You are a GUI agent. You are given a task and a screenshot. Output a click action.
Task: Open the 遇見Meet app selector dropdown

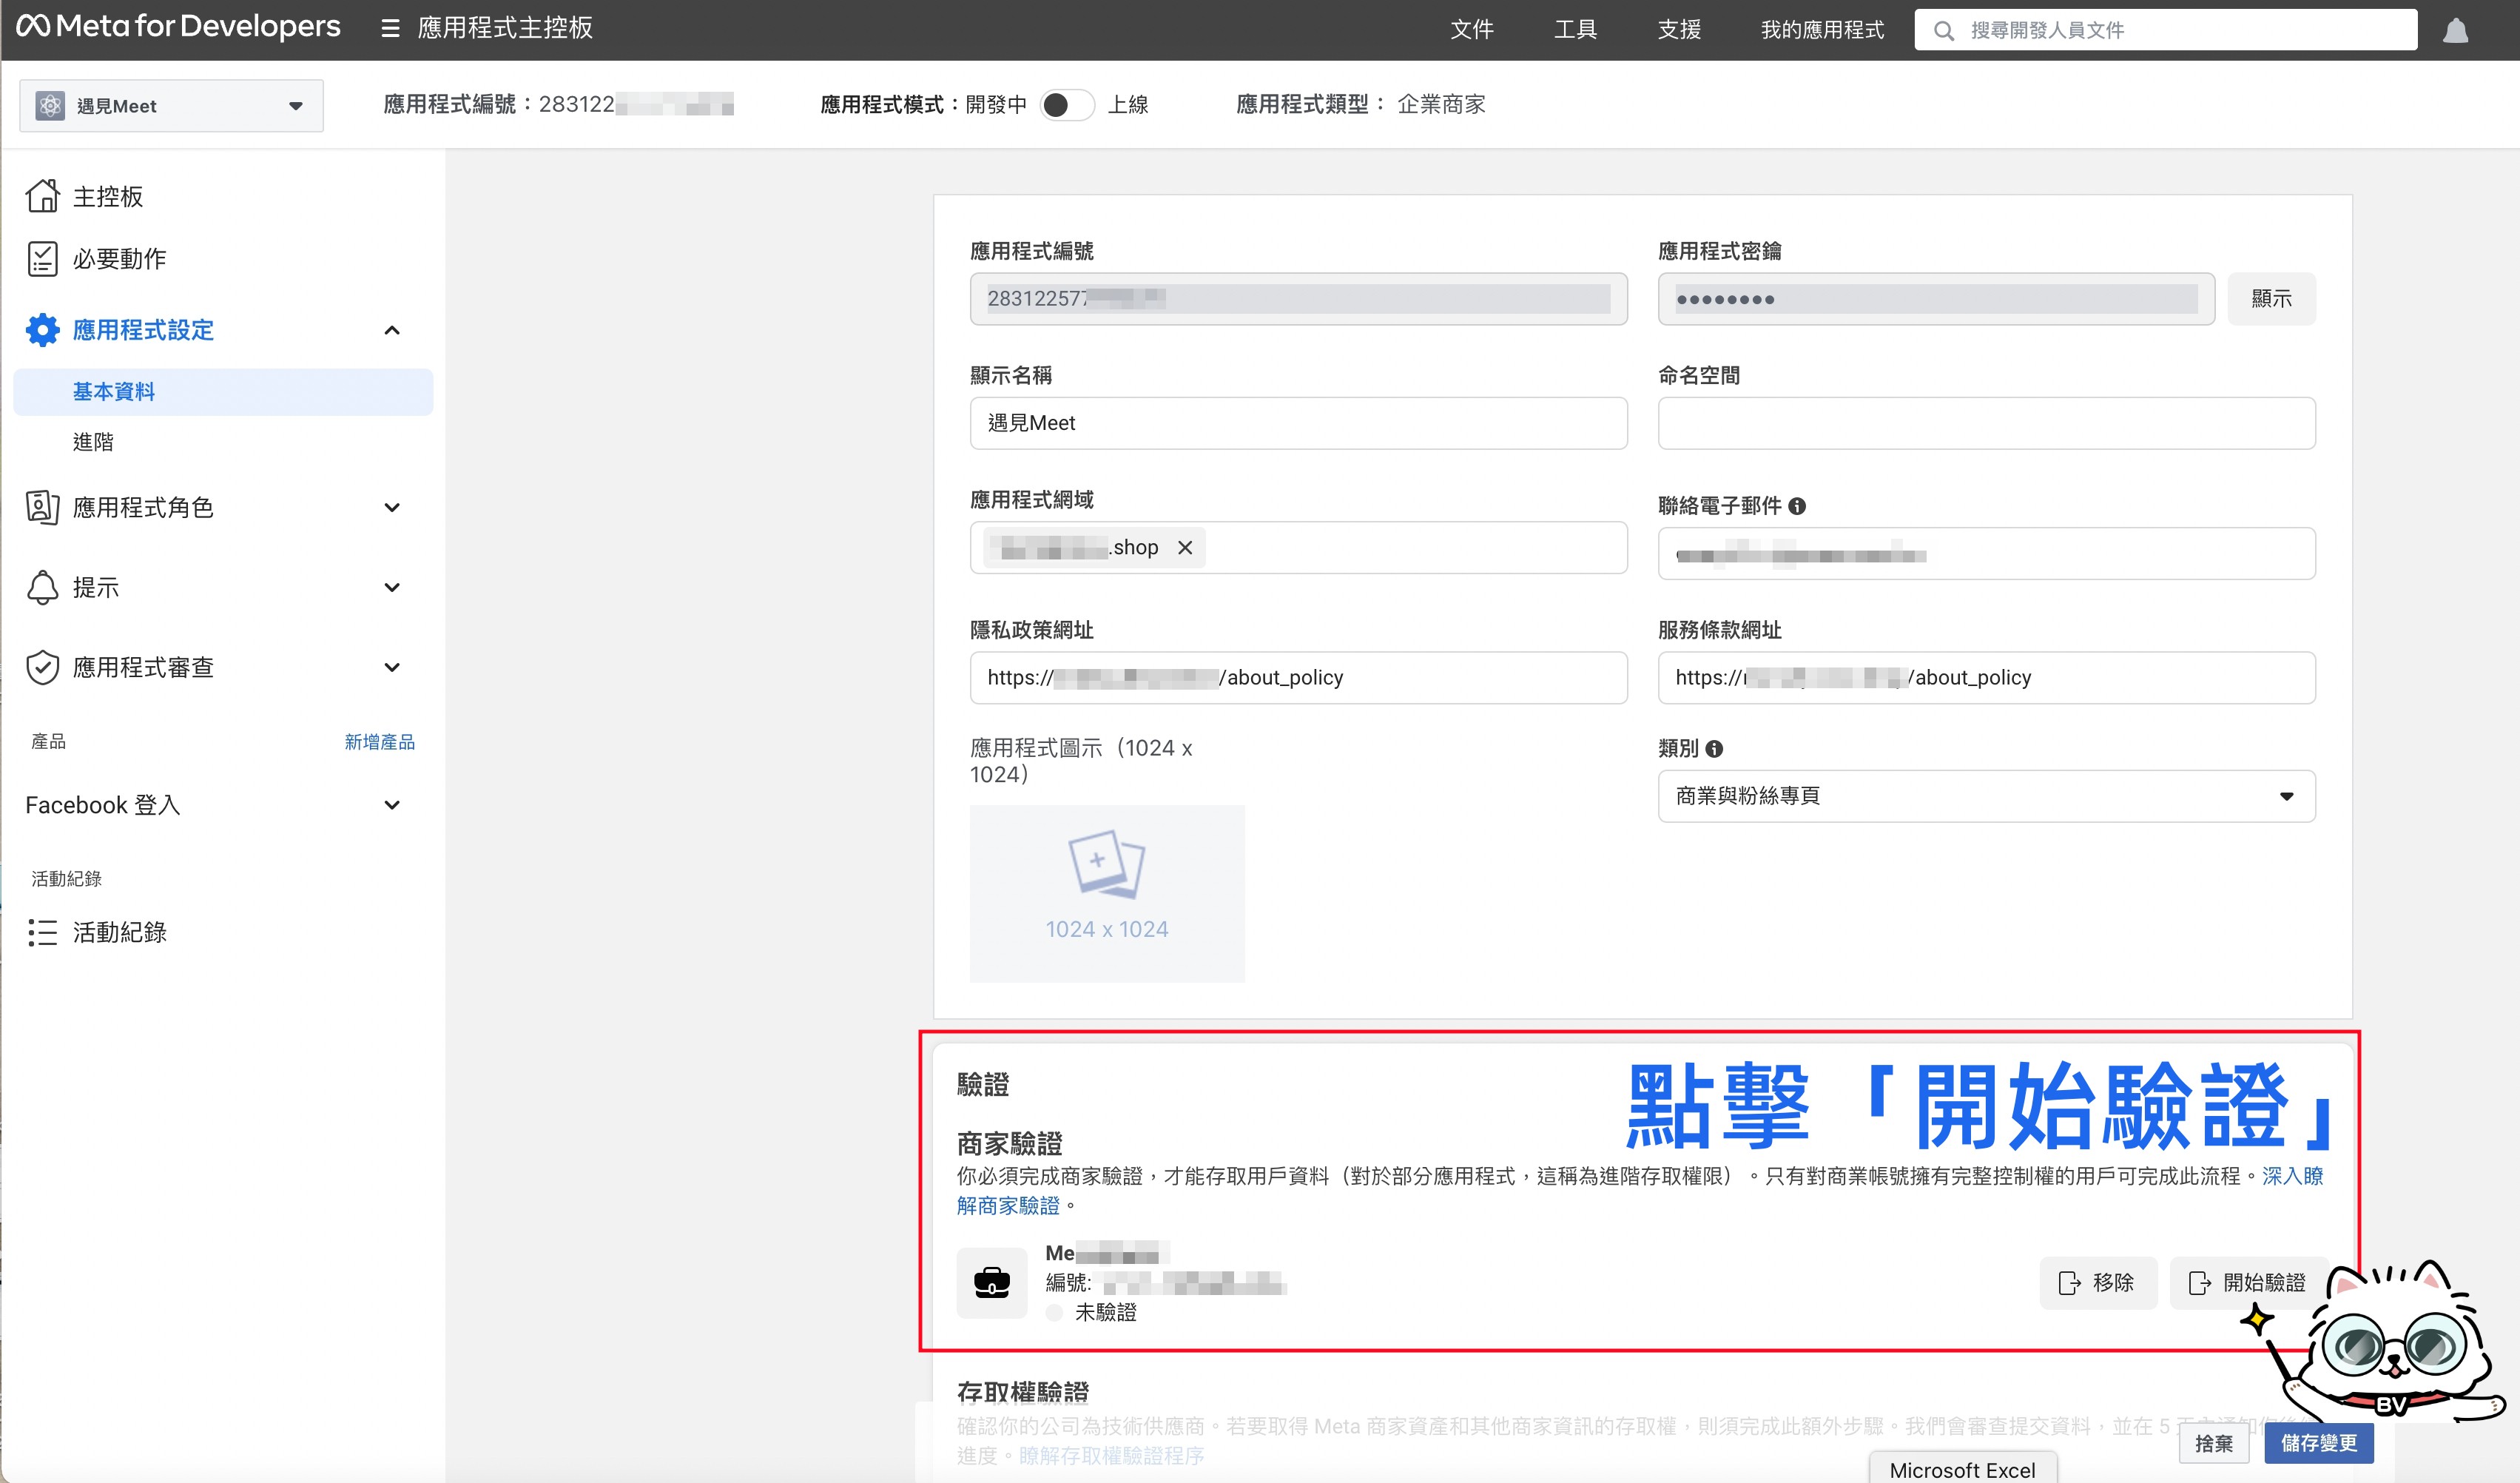click(x=171, y=105)
